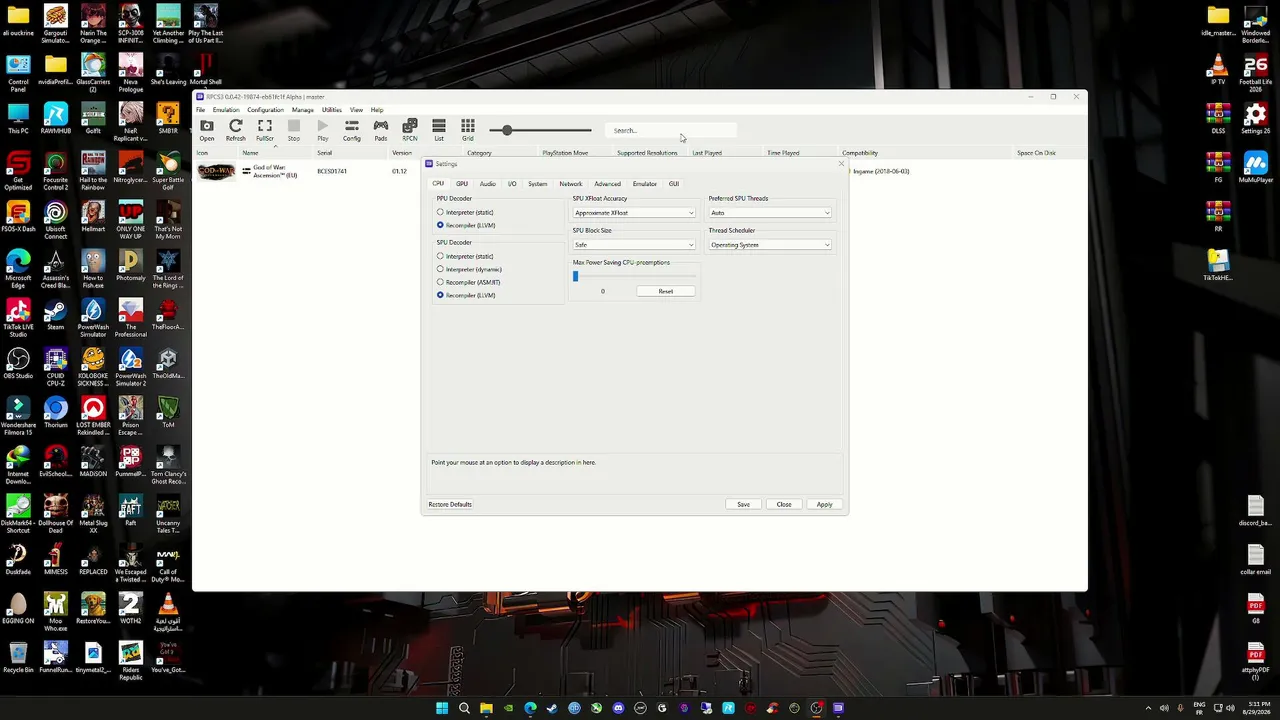Screen dimensions: 1280x720
Task: Select the IP TV VLC desktop icon
Action: [x=1218, y=69]
